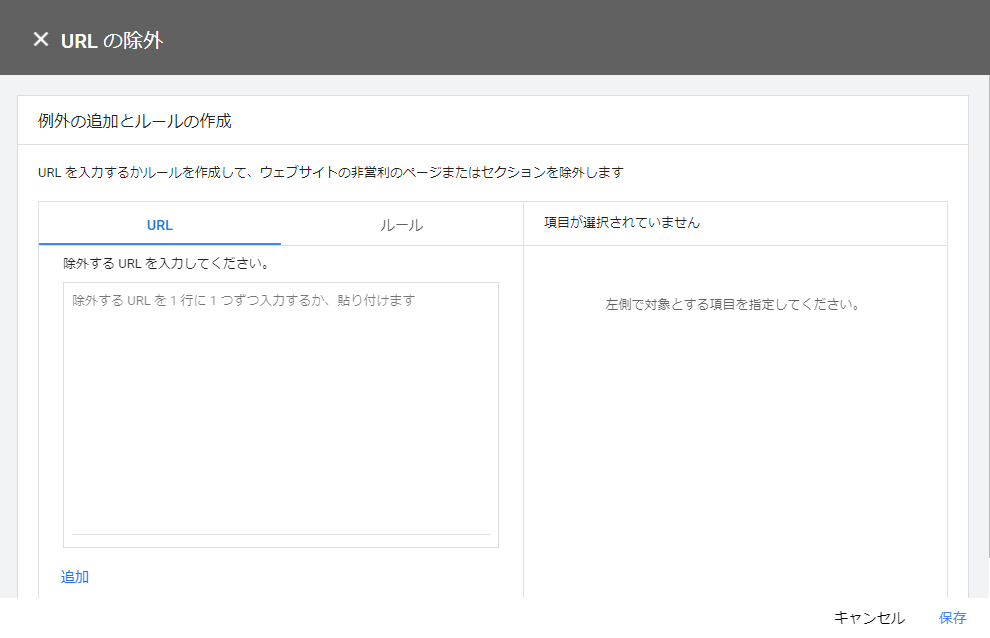This screenshot has height=638, width=990.
Task: Click the 項目が選択されていません panel header
Action: [621, 223]
